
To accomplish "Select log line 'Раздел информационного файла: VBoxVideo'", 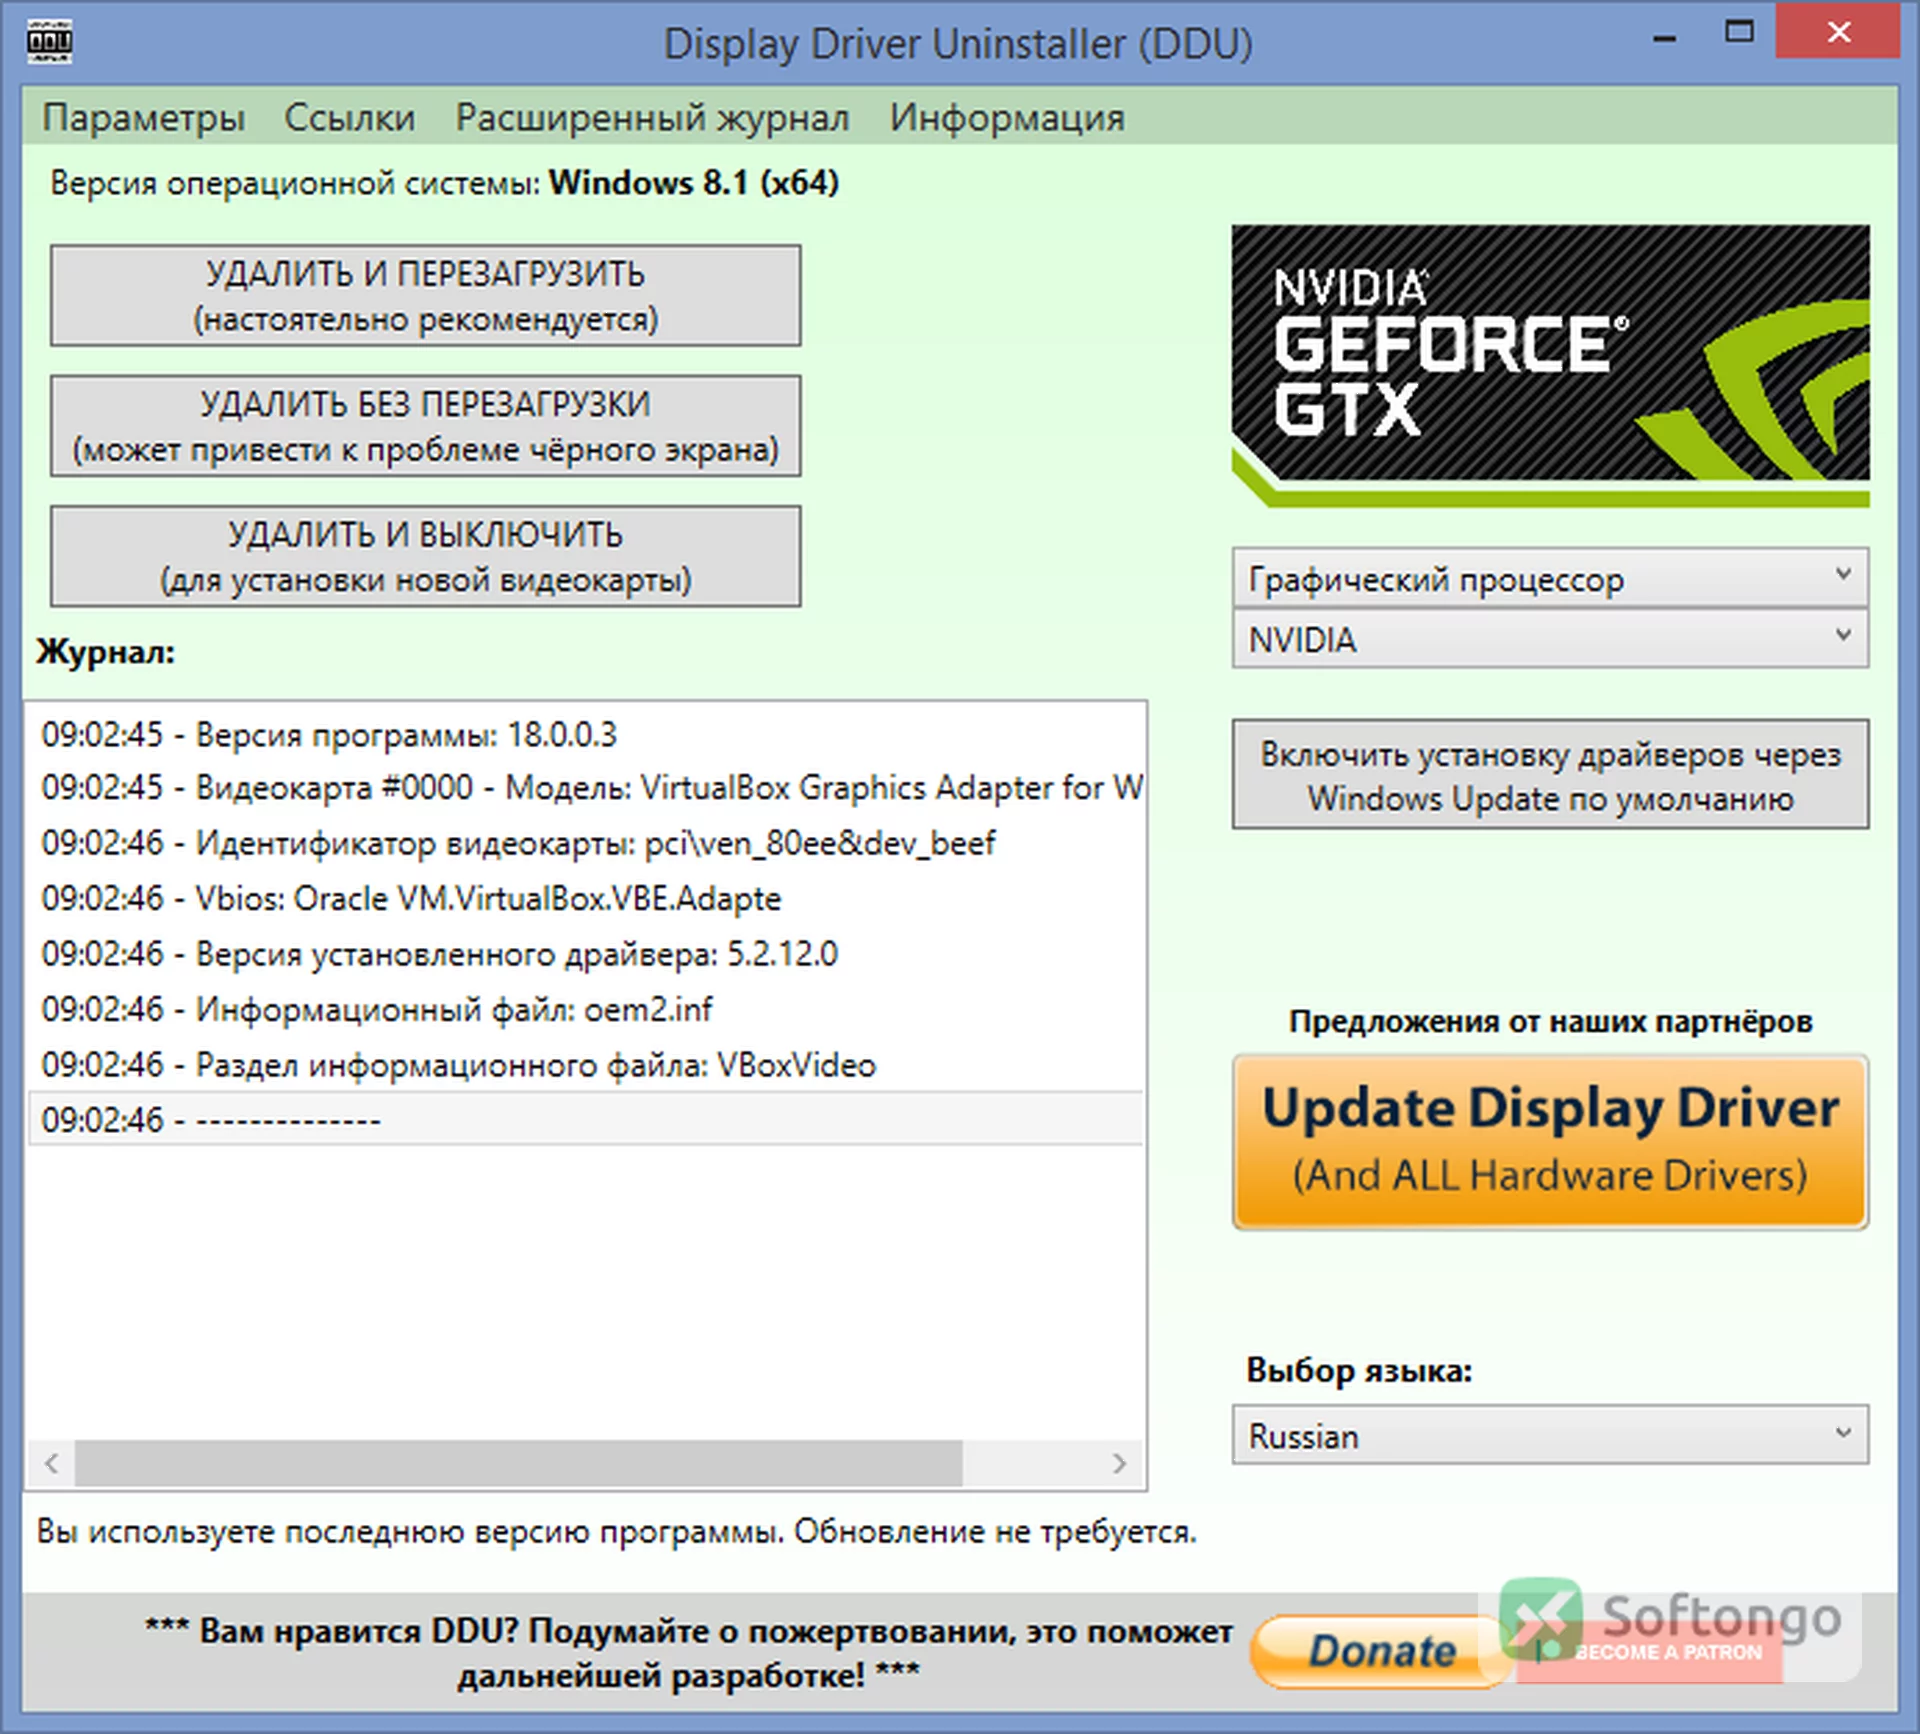I will pos(586,1065).
